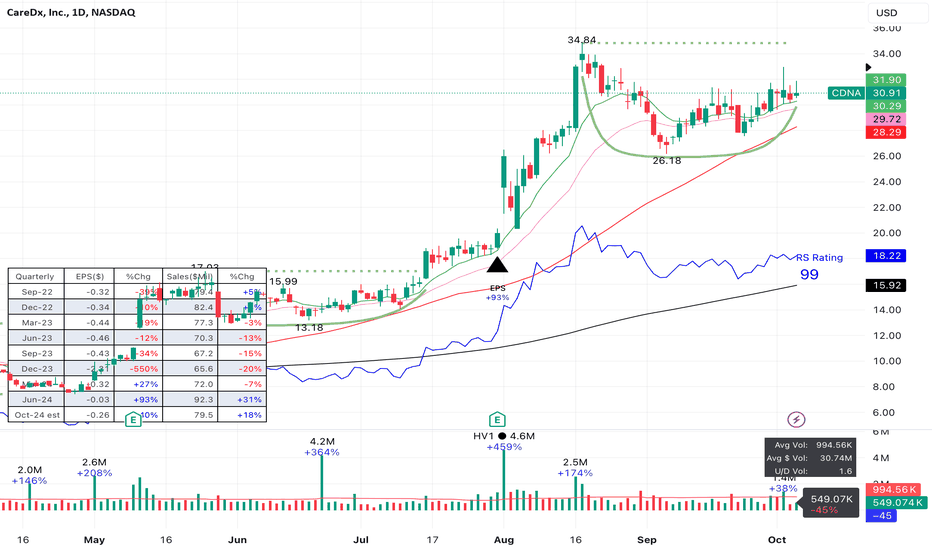Viewport: 932px width, 550px height.
Task: Select the Dec-22 row label
Action: (x=37, y=307)
